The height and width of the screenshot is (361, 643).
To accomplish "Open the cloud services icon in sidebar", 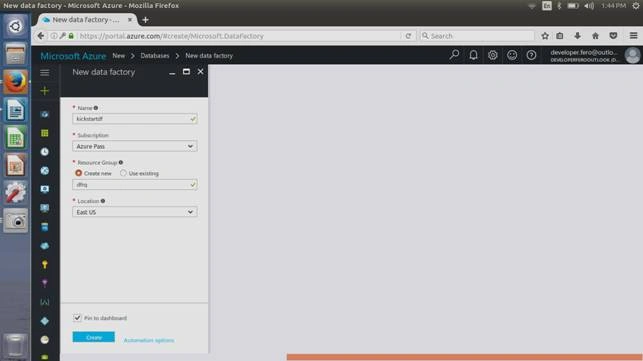I will coord(45,246).
